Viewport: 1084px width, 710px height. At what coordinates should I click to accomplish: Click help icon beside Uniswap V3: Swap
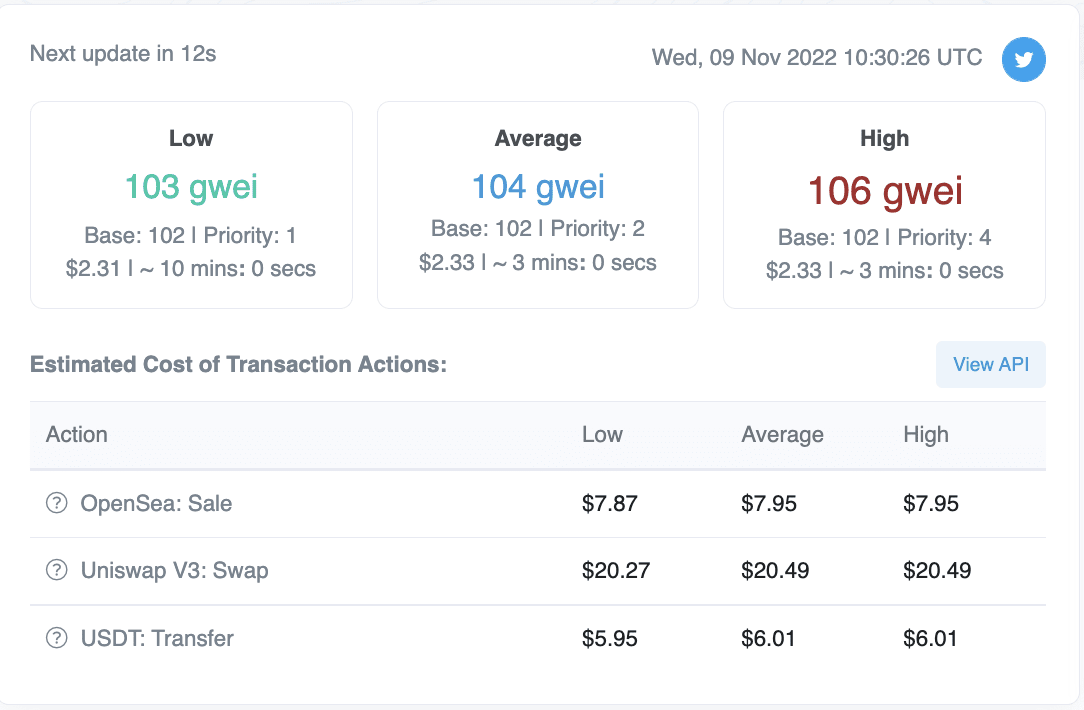pyautogui.click(x=57, y=571)
